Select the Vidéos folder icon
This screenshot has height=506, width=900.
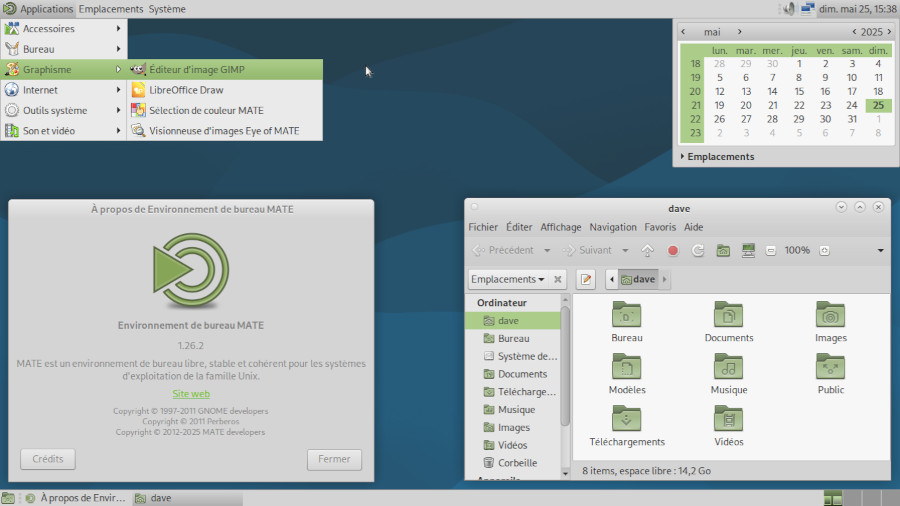tap(728, 419)
